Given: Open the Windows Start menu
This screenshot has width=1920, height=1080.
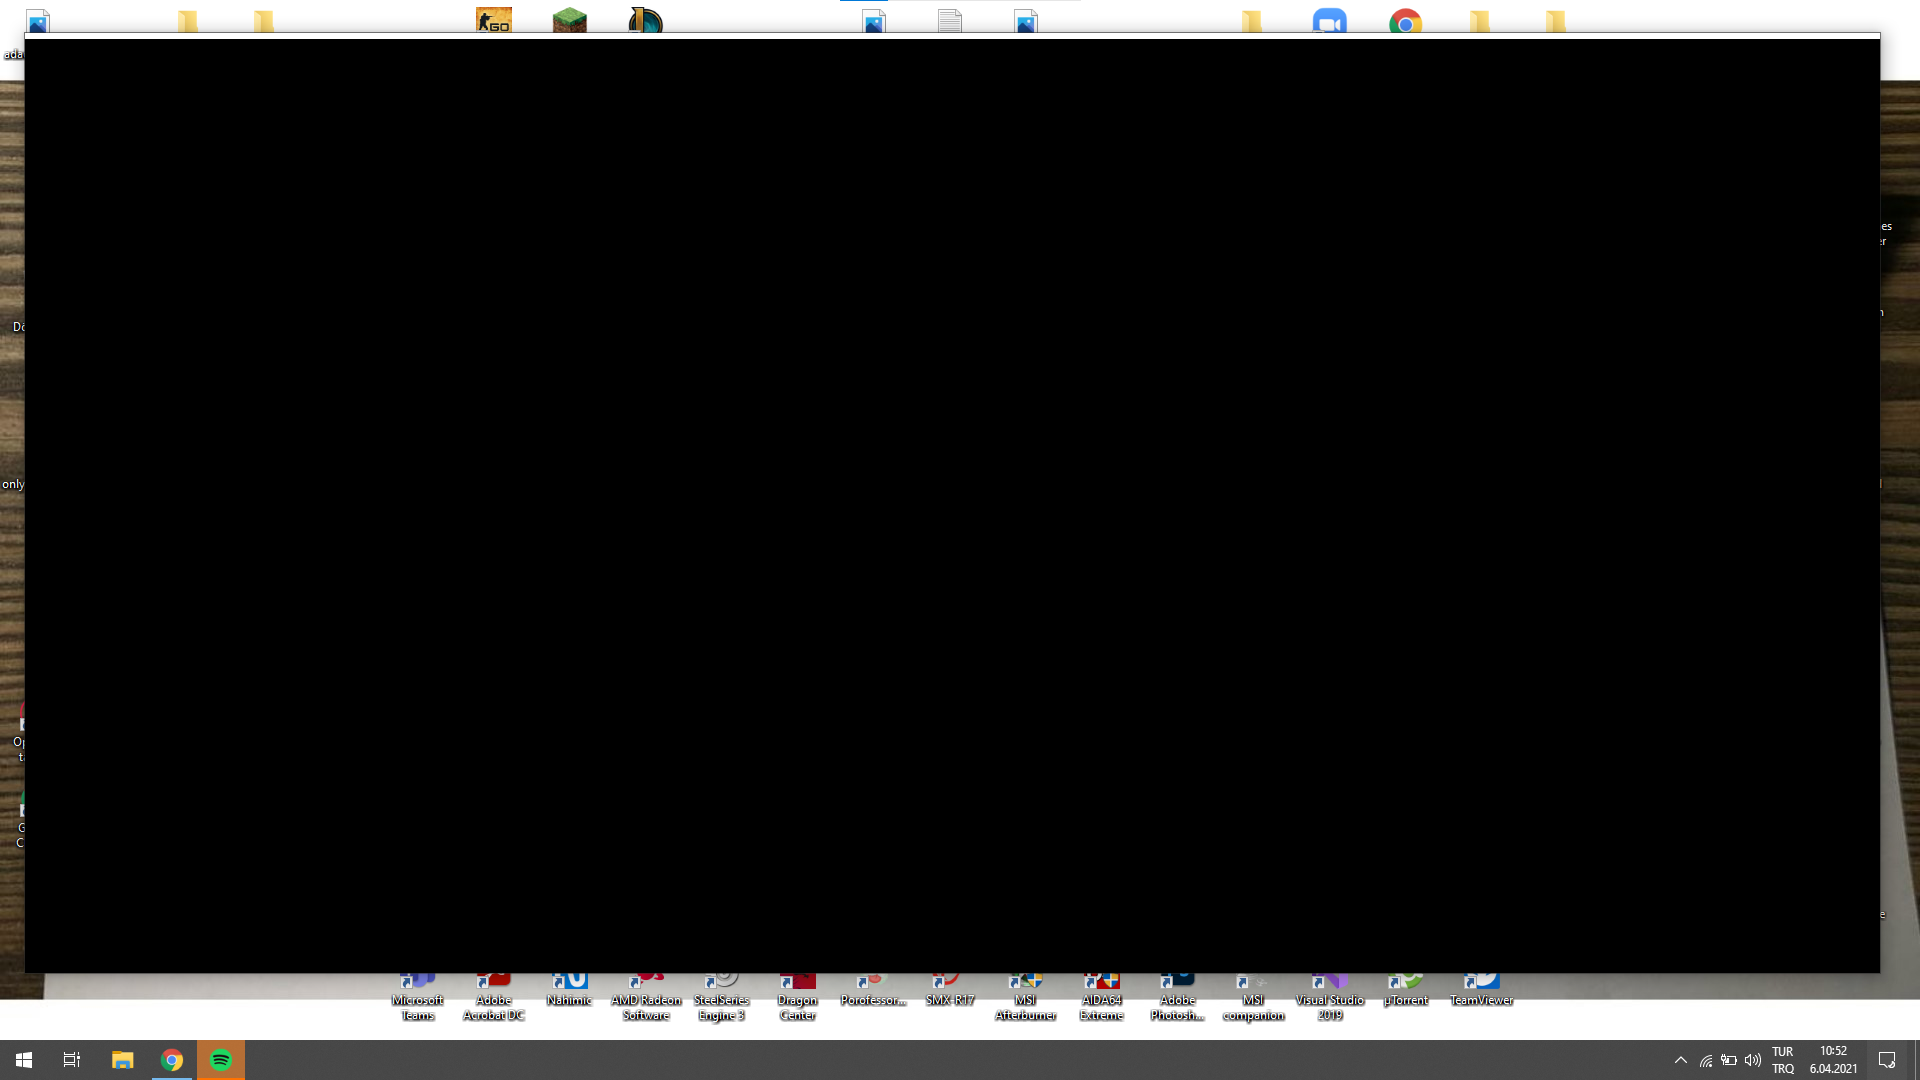Looking at the screenshot, I should [x=24, y=1060].
